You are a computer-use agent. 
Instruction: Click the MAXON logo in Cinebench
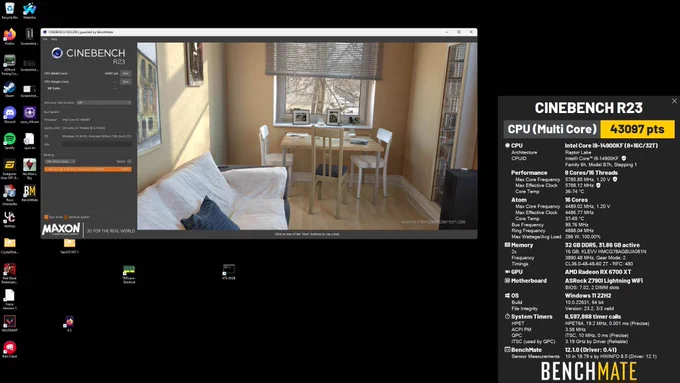point(61,229)
